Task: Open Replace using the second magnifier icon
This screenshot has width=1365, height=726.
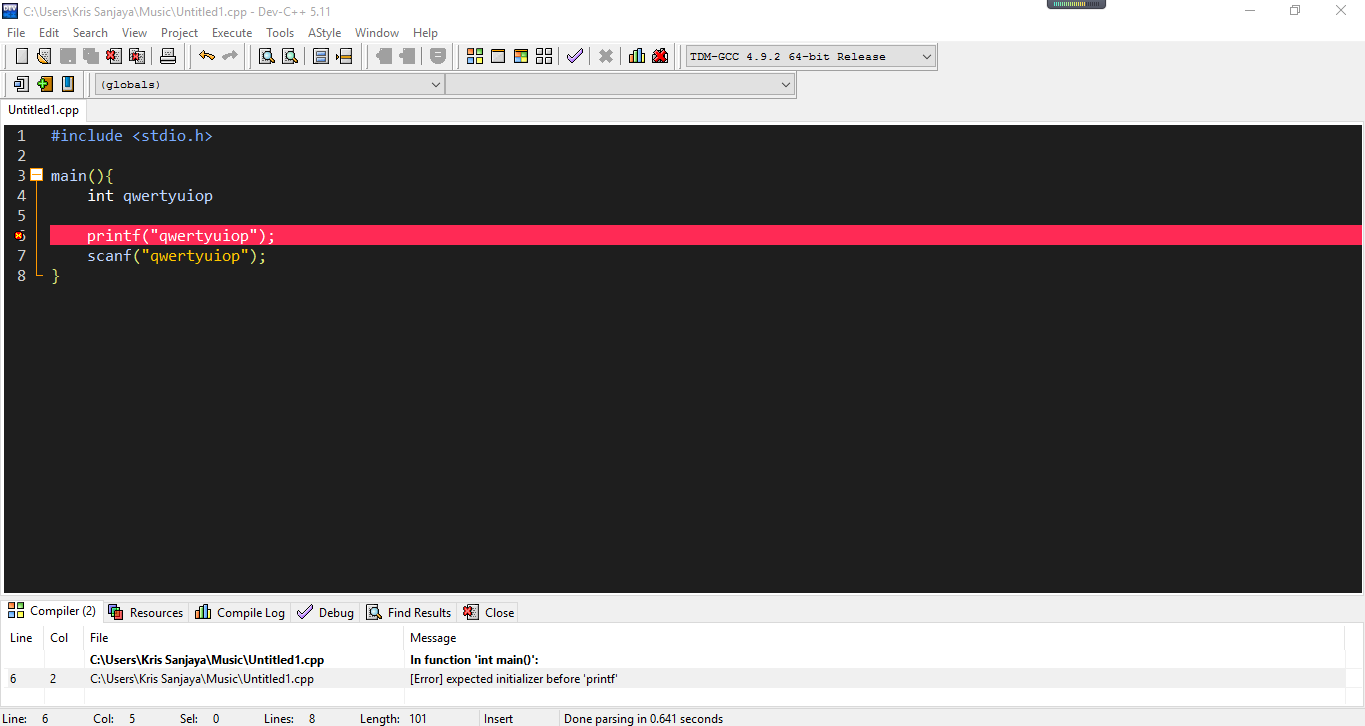Action: click(x=290, y=56)
